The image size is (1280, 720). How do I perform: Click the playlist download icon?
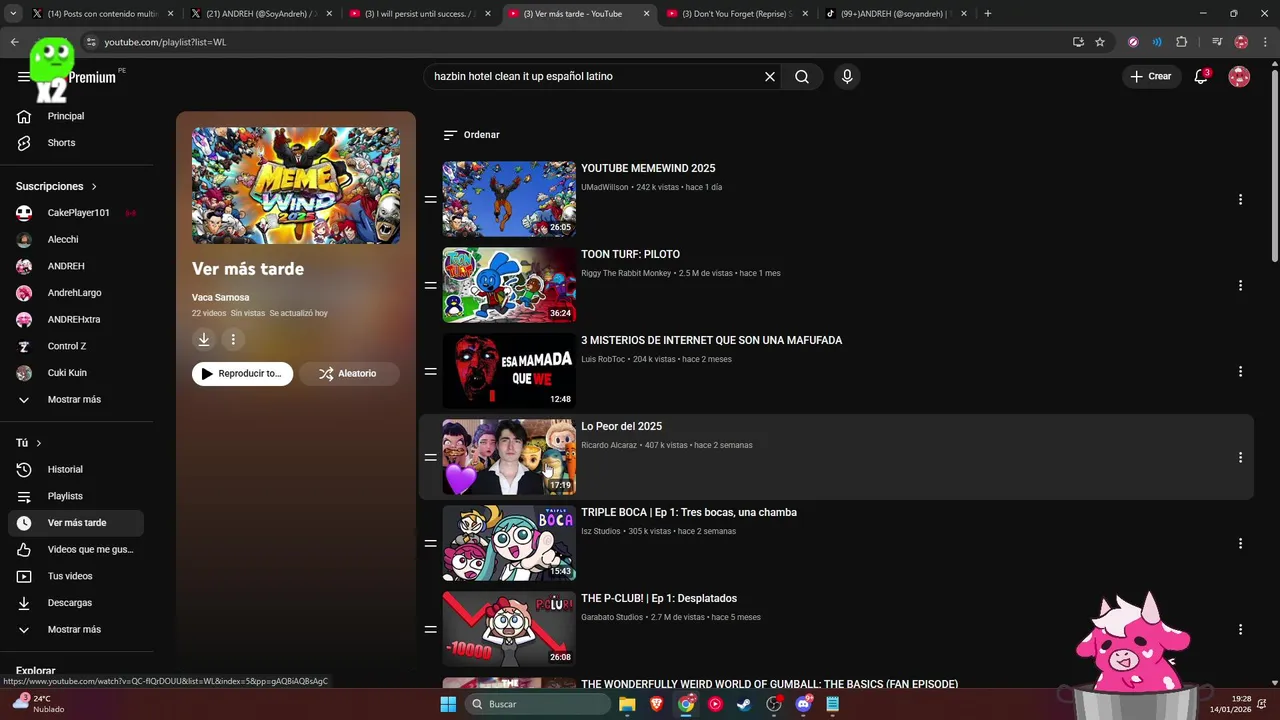(x=204, y=340)
